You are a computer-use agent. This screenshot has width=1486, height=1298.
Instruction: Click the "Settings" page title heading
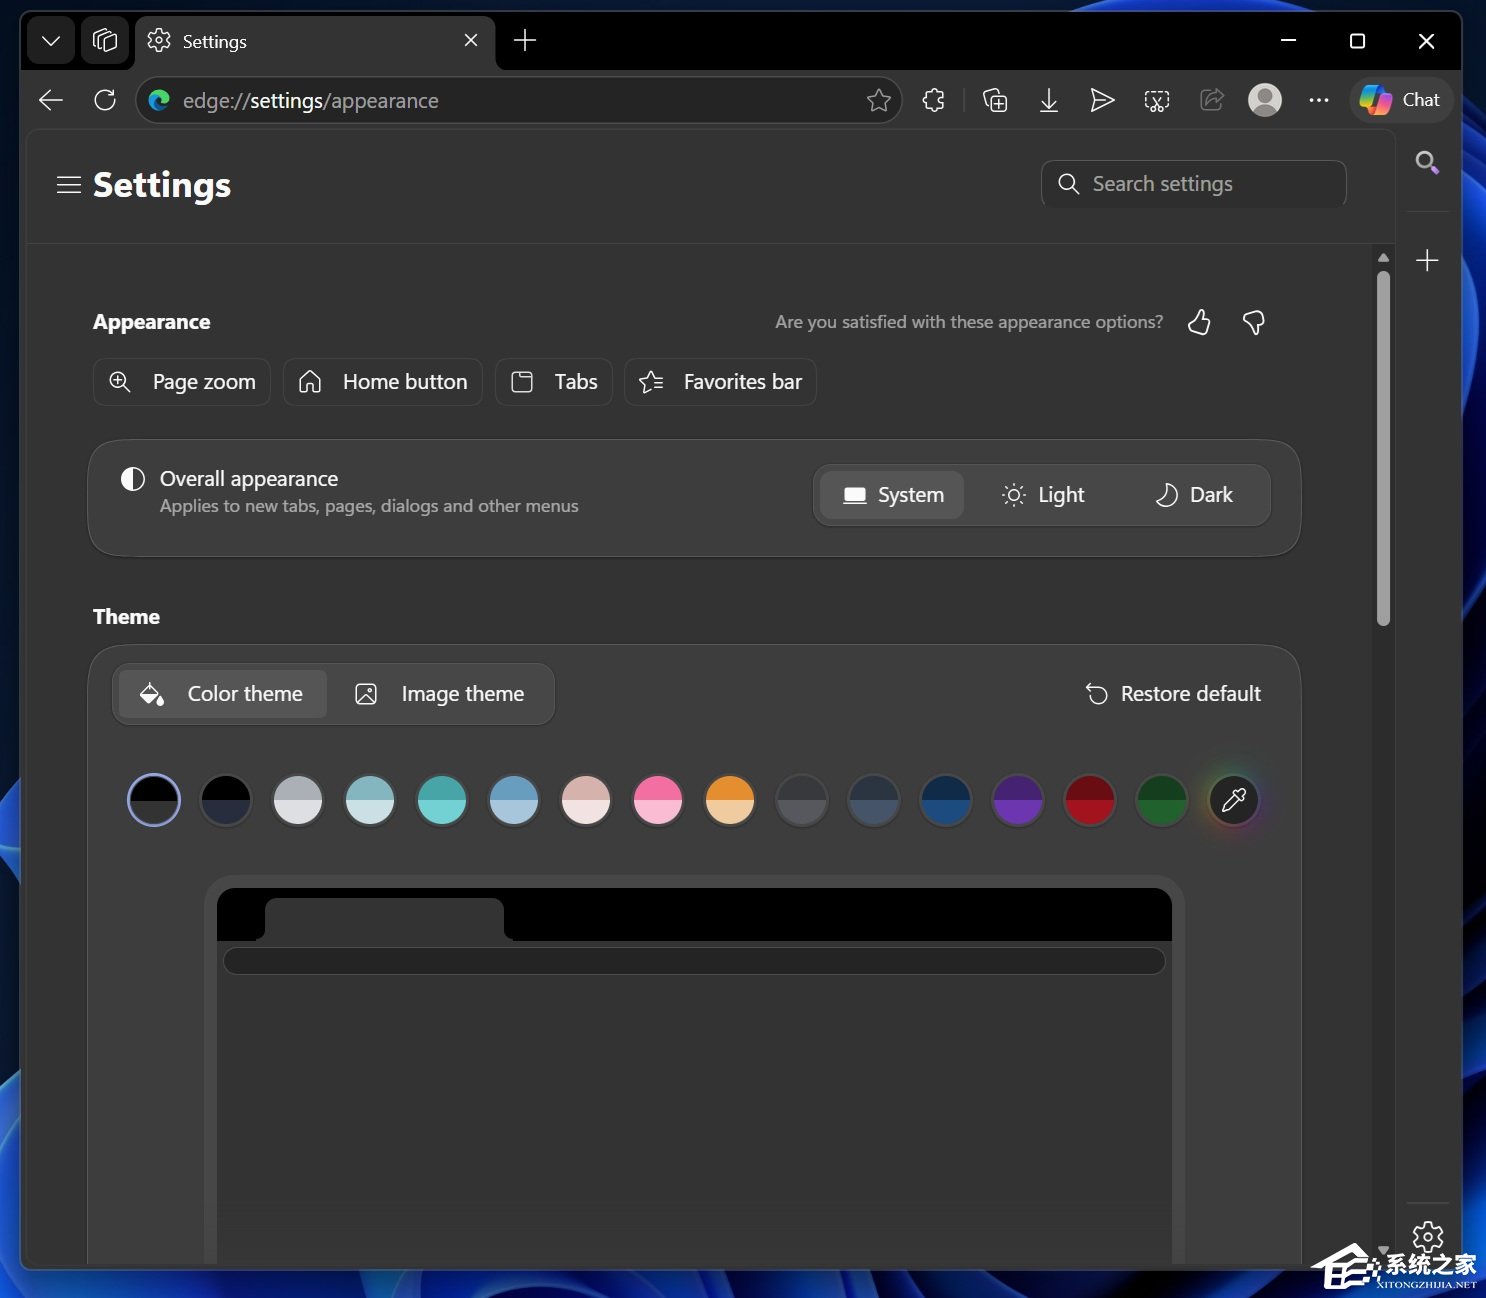162,185
